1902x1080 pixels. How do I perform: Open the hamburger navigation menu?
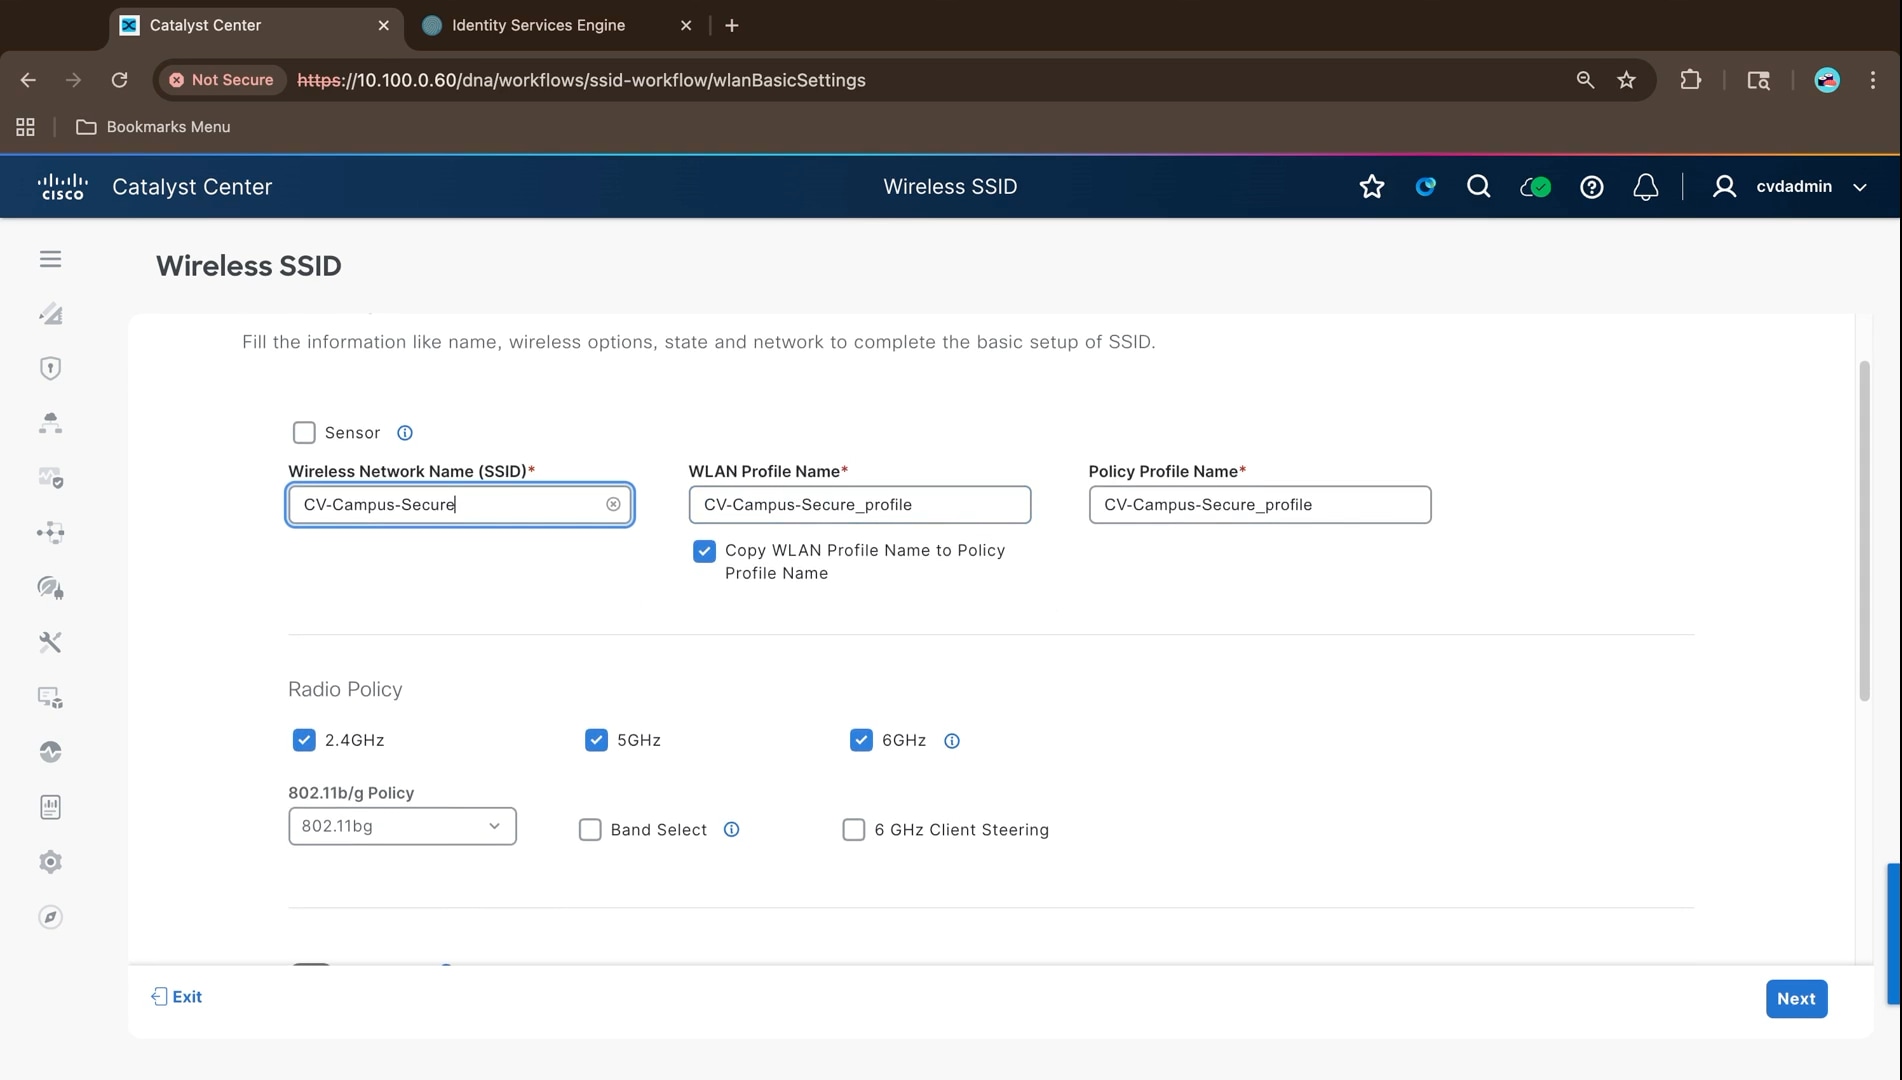tap(50, 259)
